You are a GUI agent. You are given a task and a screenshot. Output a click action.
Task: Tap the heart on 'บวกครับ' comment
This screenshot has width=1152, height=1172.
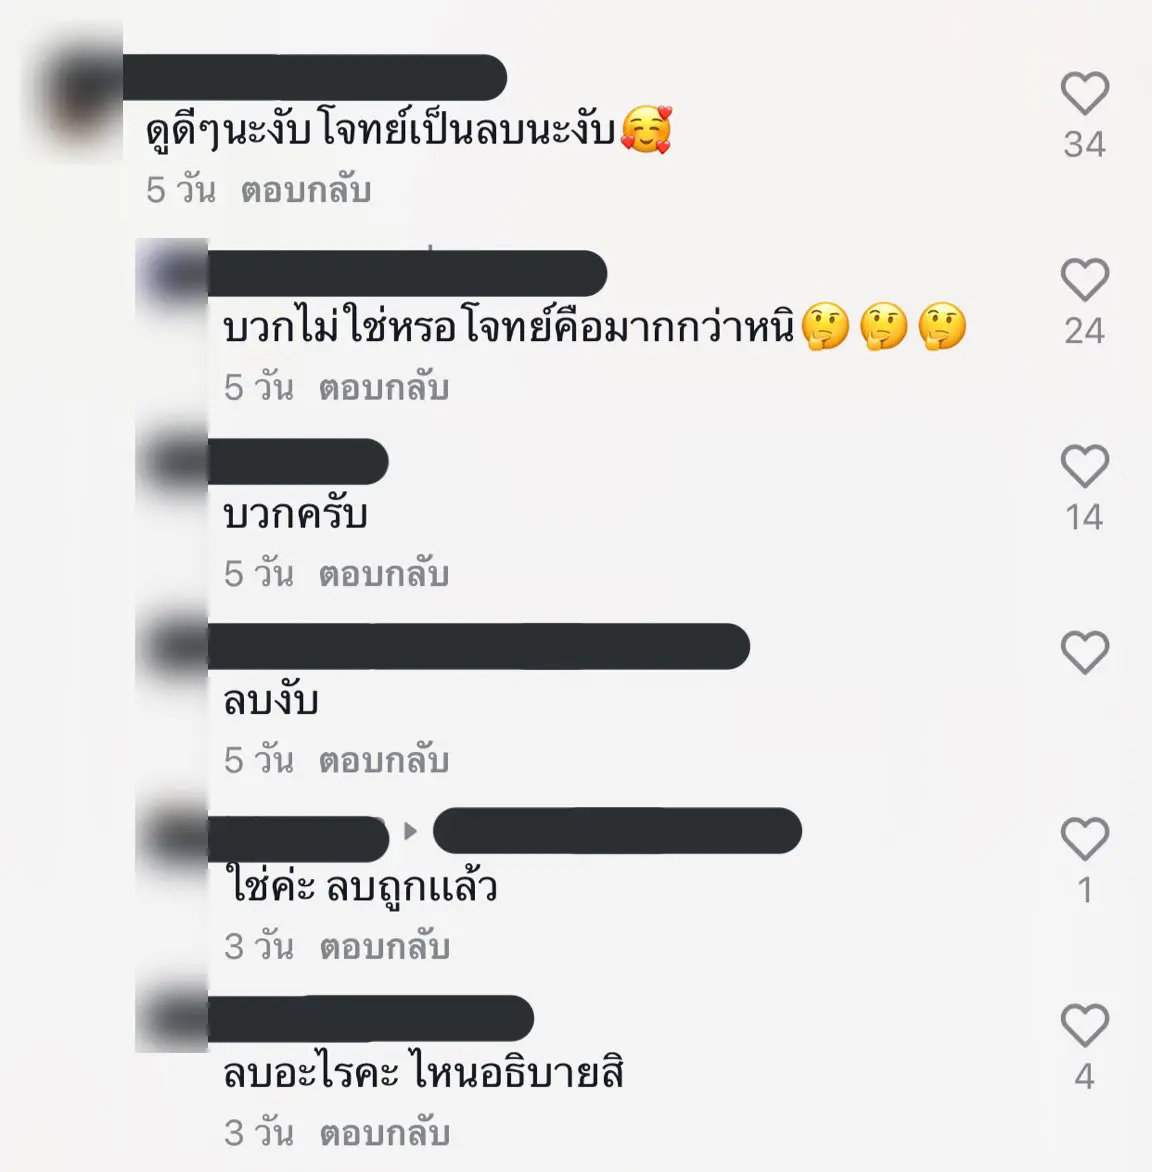[1085, 465]
